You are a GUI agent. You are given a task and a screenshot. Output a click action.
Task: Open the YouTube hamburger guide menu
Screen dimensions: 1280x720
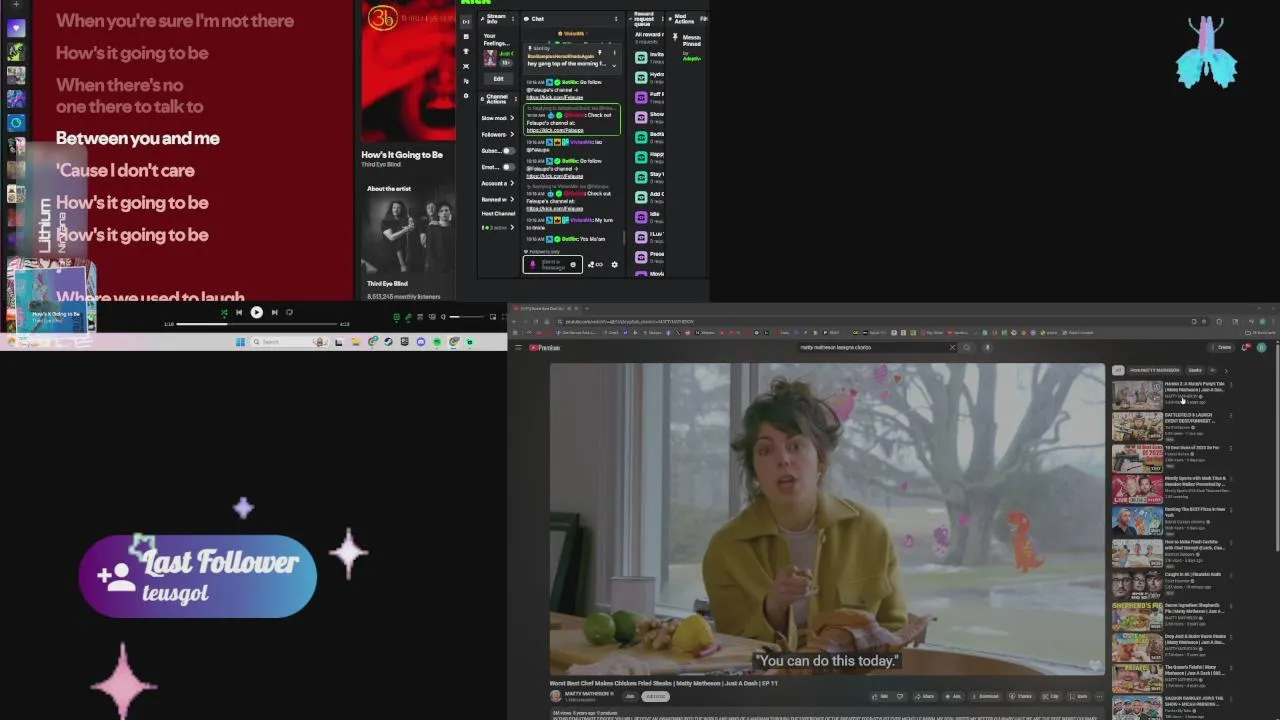pyautogui.click(x=518, y=348)
